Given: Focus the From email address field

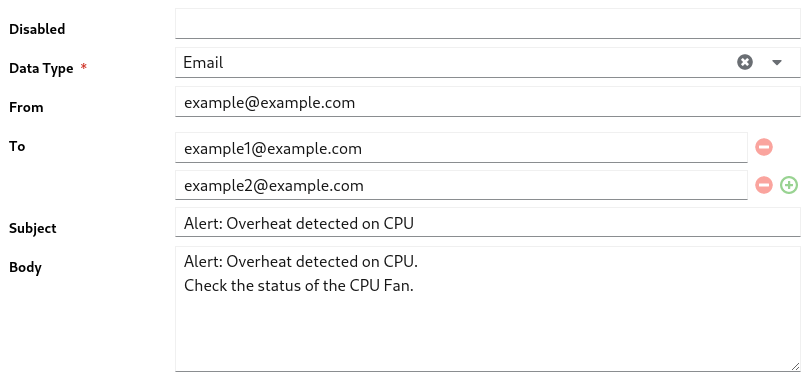Looking at the screenshot, I should pyautogui.click(x=488, y=102).
